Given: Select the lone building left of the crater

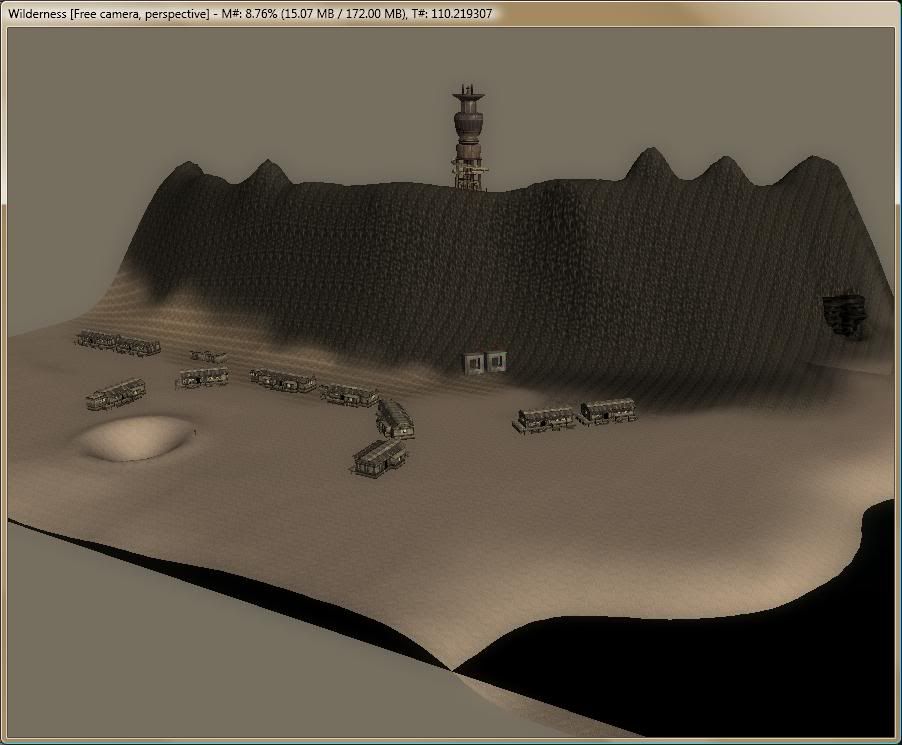Looking at the screenshot, I should coord(115,393).
